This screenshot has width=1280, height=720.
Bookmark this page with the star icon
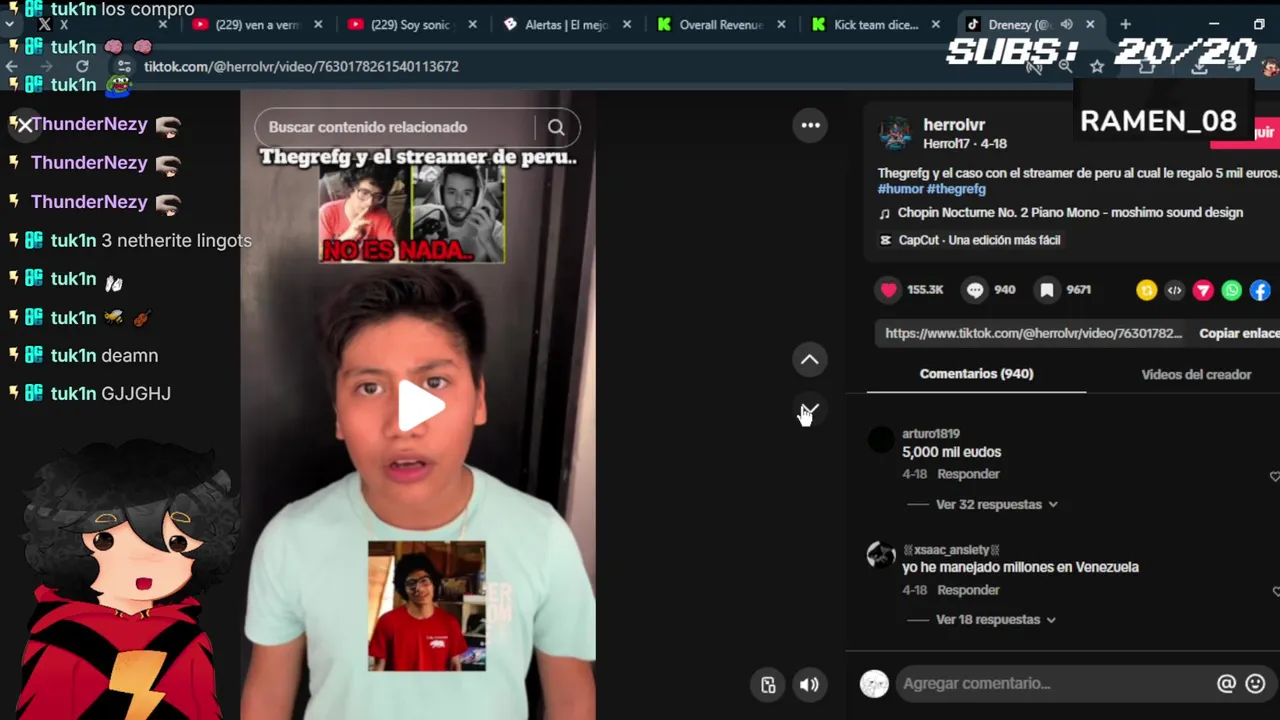1097,66
